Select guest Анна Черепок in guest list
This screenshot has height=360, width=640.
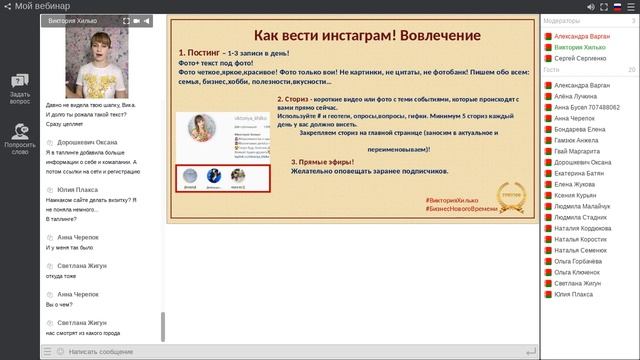point(574,118)
